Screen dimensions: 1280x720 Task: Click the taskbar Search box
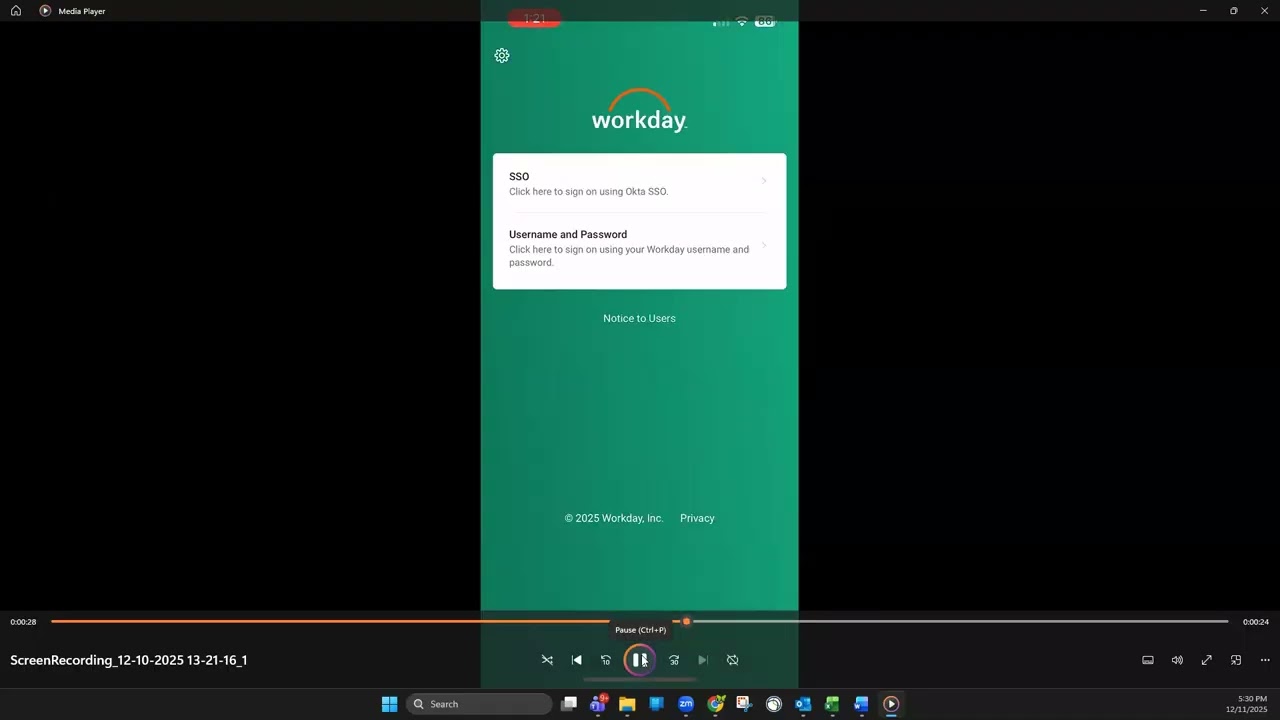click(x=479, y=704)
